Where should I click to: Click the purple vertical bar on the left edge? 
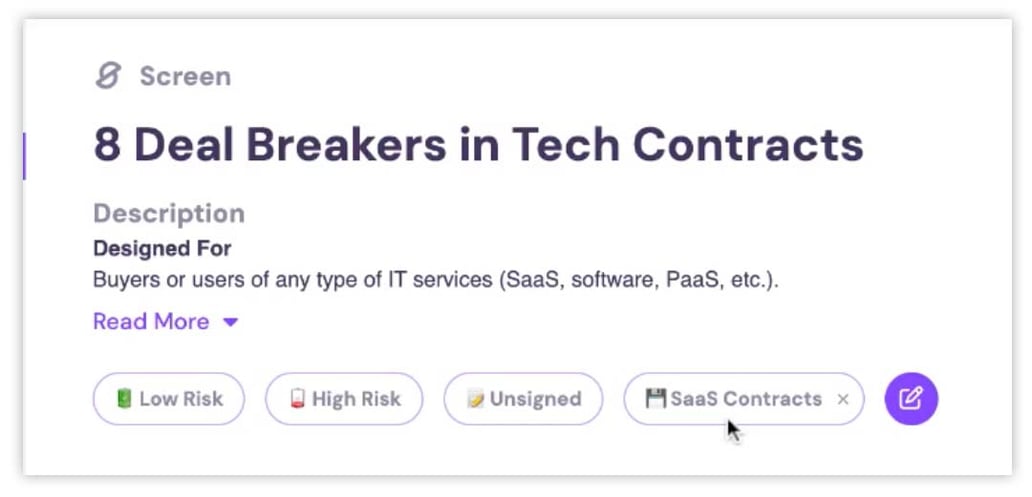(24, 155)
